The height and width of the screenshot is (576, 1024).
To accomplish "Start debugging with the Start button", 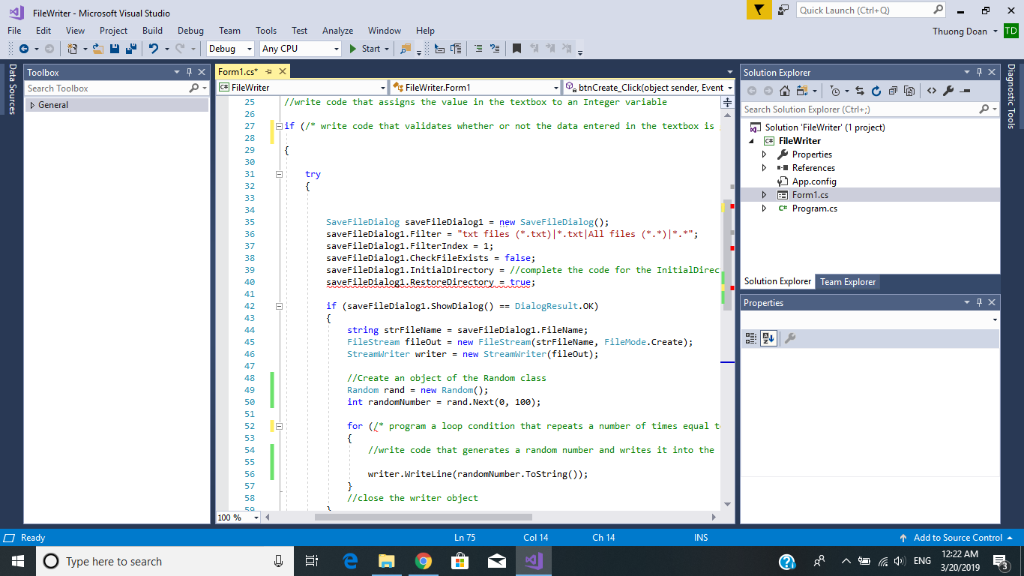I will [x=369, y=49].
